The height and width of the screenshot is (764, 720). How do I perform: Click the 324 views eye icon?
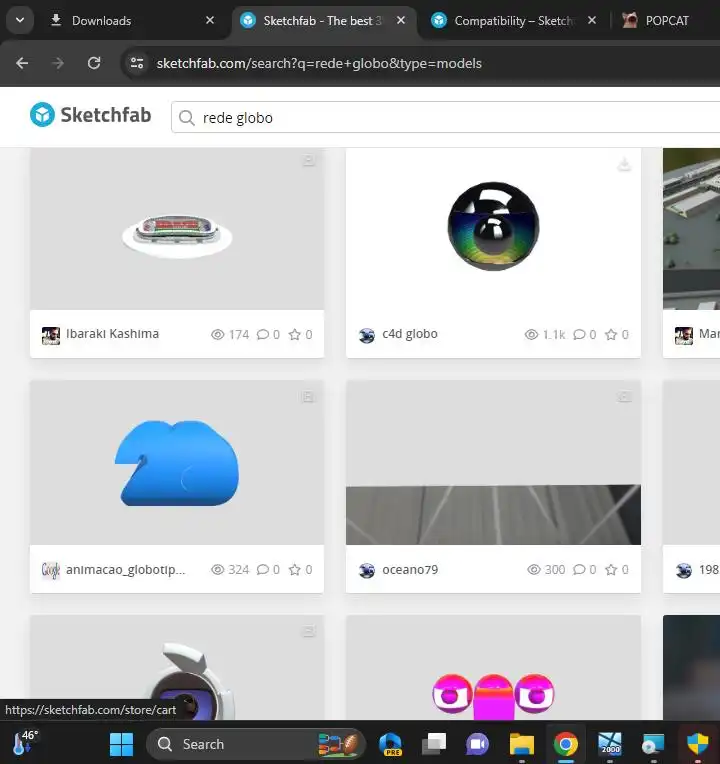point(217,570)
